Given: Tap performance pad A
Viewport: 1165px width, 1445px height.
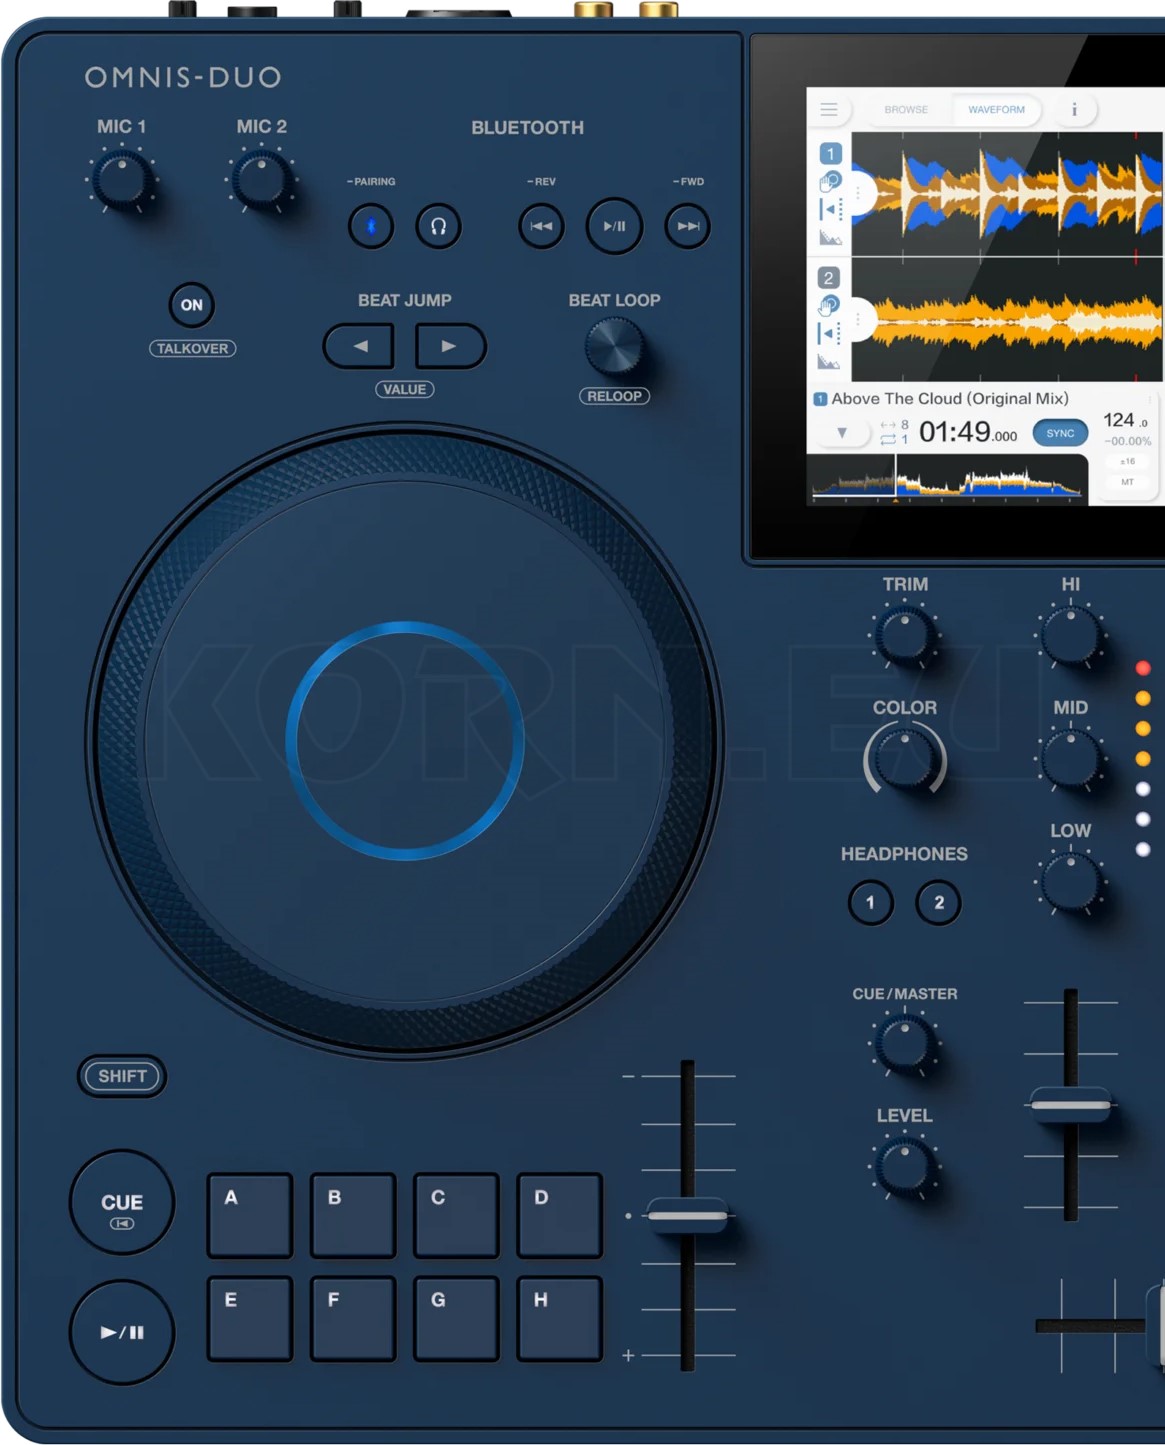Looking at the screenshot, I should (x=248, y=1214).
